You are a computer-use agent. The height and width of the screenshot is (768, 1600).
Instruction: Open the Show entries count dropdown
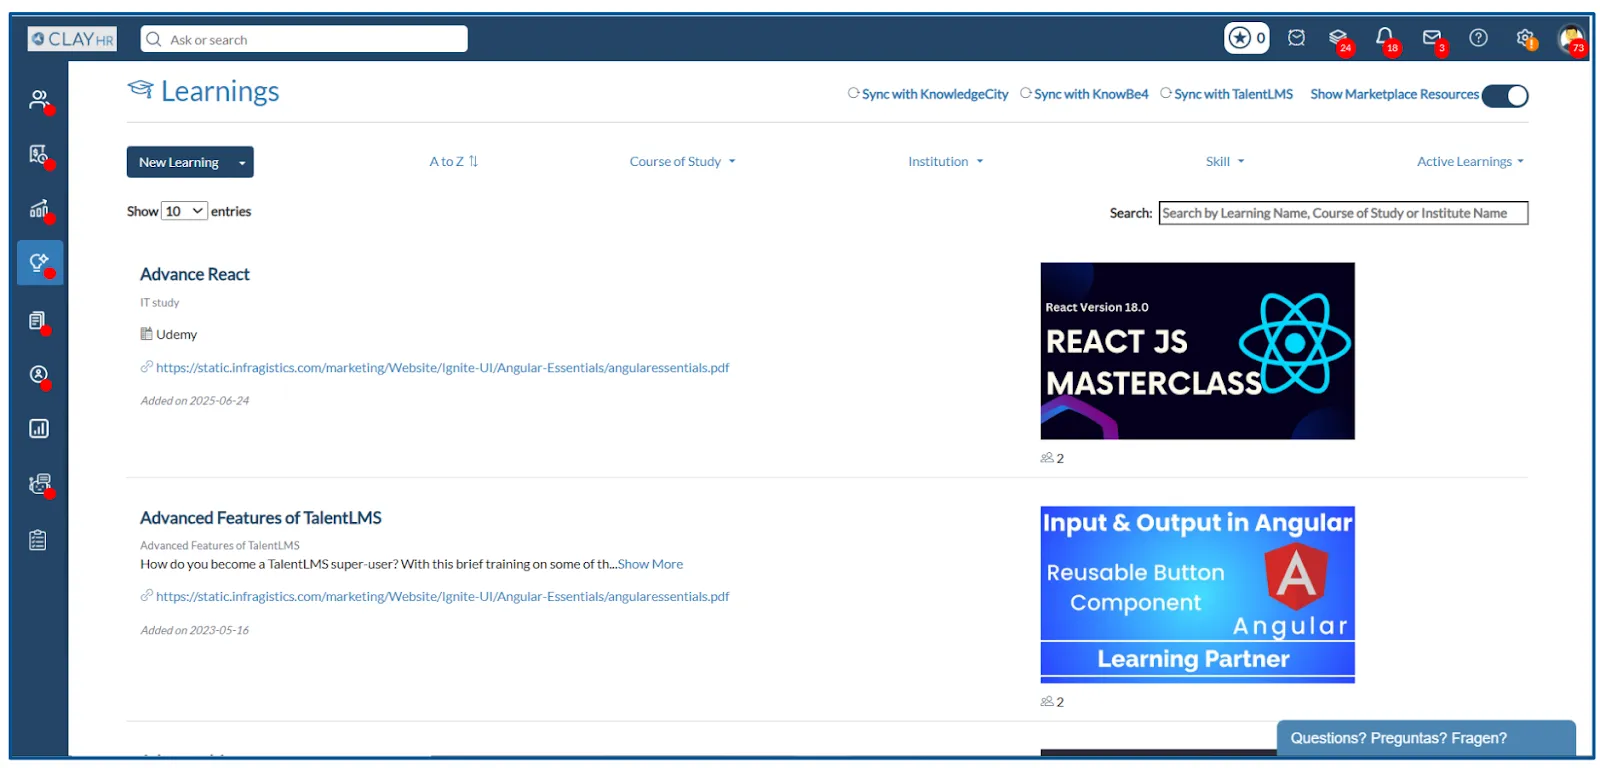pos(185,211)
